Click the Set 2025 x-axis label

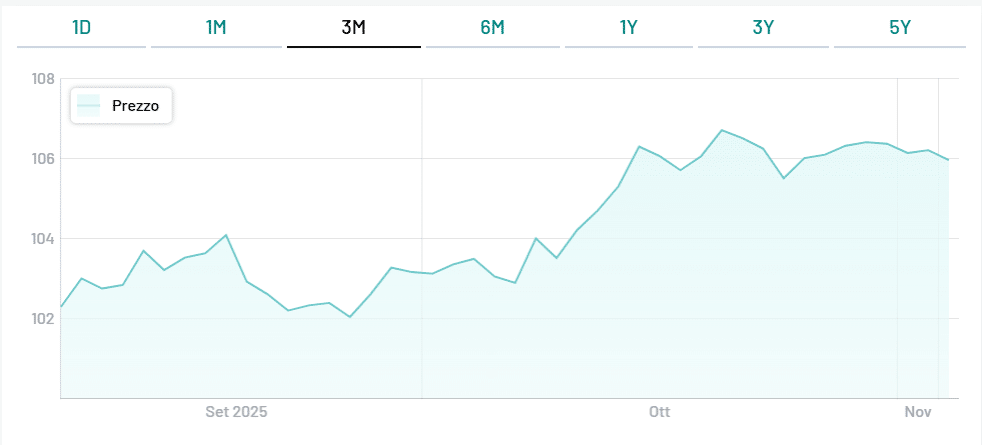236,412
